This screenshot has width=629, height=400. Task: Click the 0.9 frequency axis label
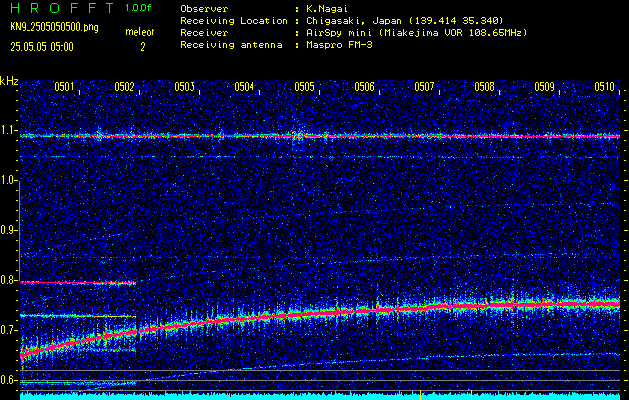[8, 230]
